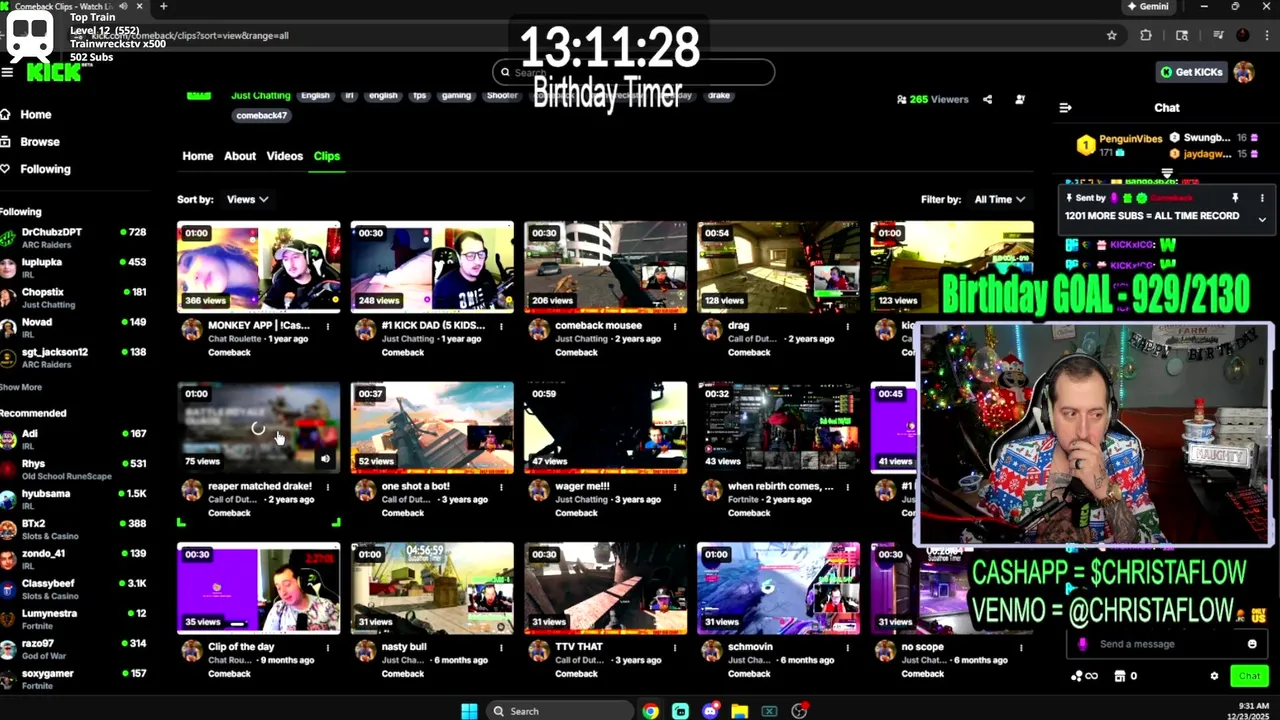Play the one shot a bot clip thumbnail
This screenshot has width=1280, height=720.
(432, 428)
